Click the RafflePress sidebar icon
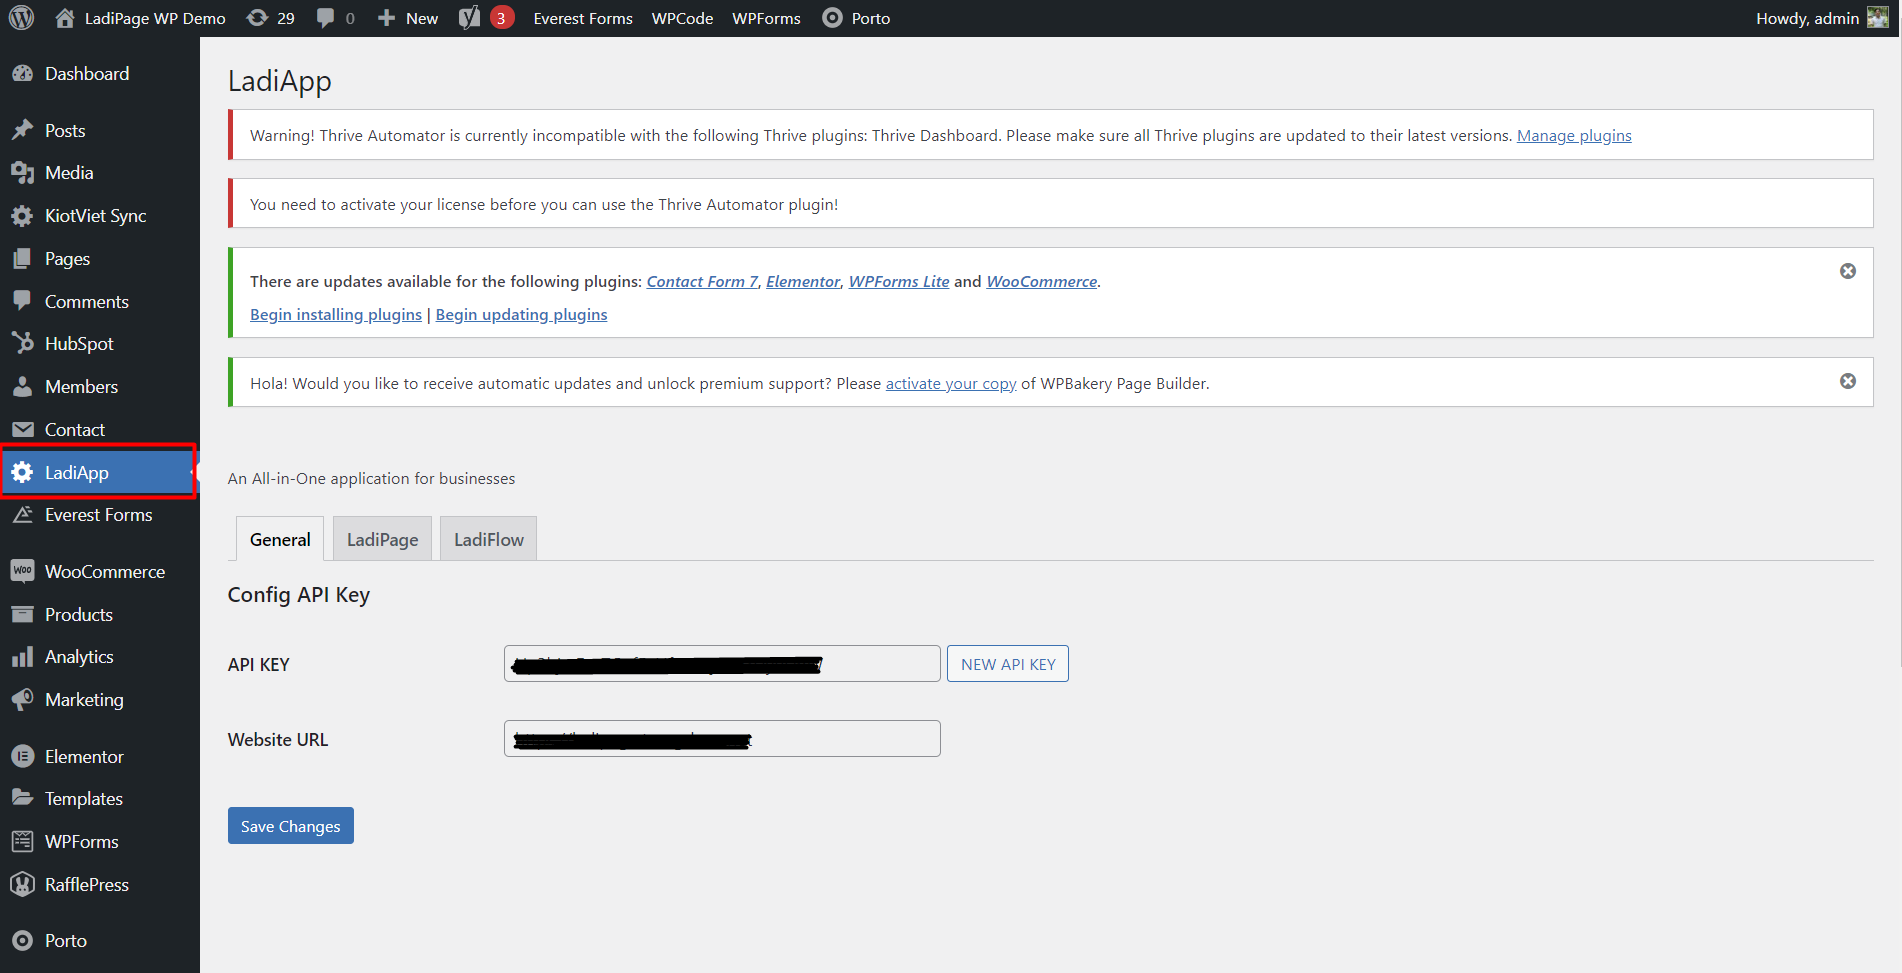Screen dimensions: 1902x973 pyautogui.click(x=22, y=885)
